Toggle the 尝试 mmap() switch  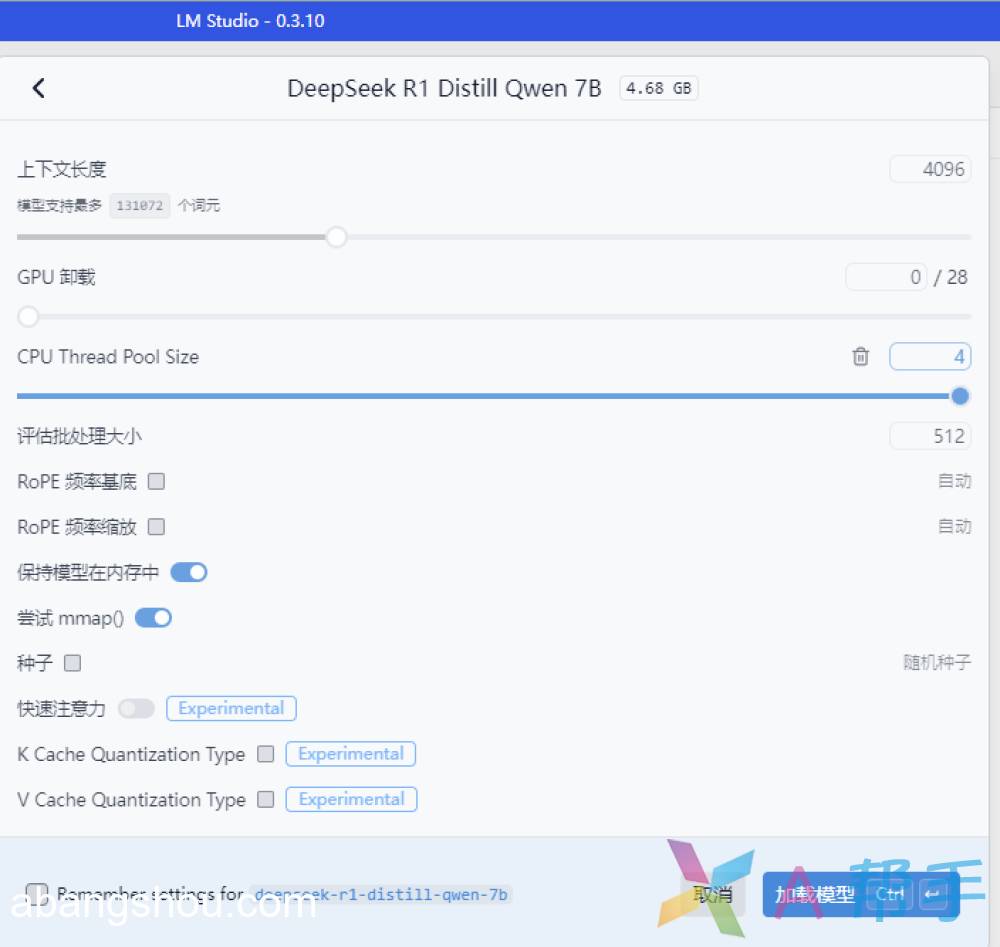(x=153, y=618)
